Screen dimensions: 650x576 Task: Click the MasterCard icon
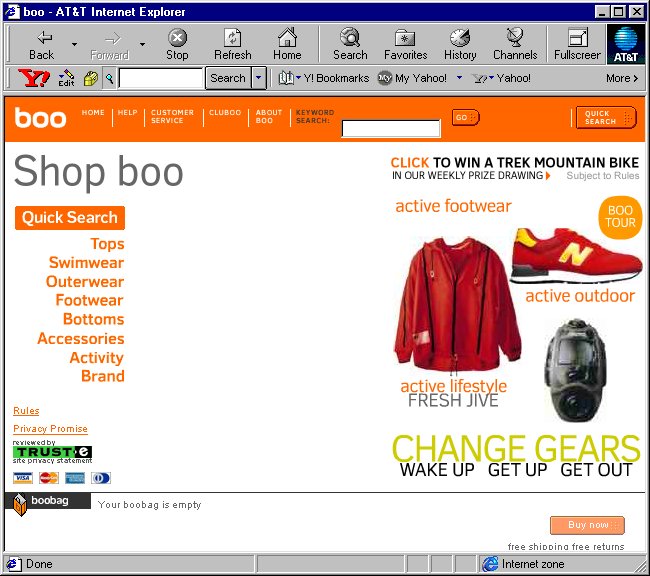(49, 478)
